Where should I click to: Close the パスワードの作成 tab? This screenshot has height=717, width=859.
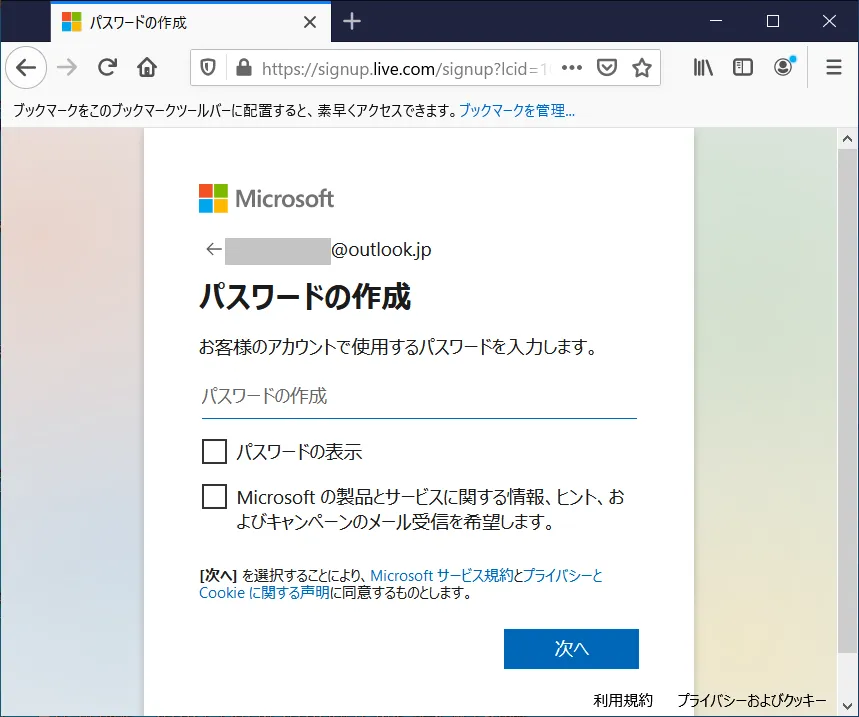[310, 22]
